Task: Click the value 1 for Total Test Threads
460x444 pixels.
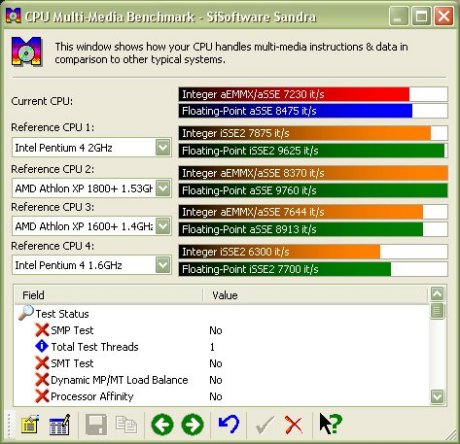Action: 212,347
